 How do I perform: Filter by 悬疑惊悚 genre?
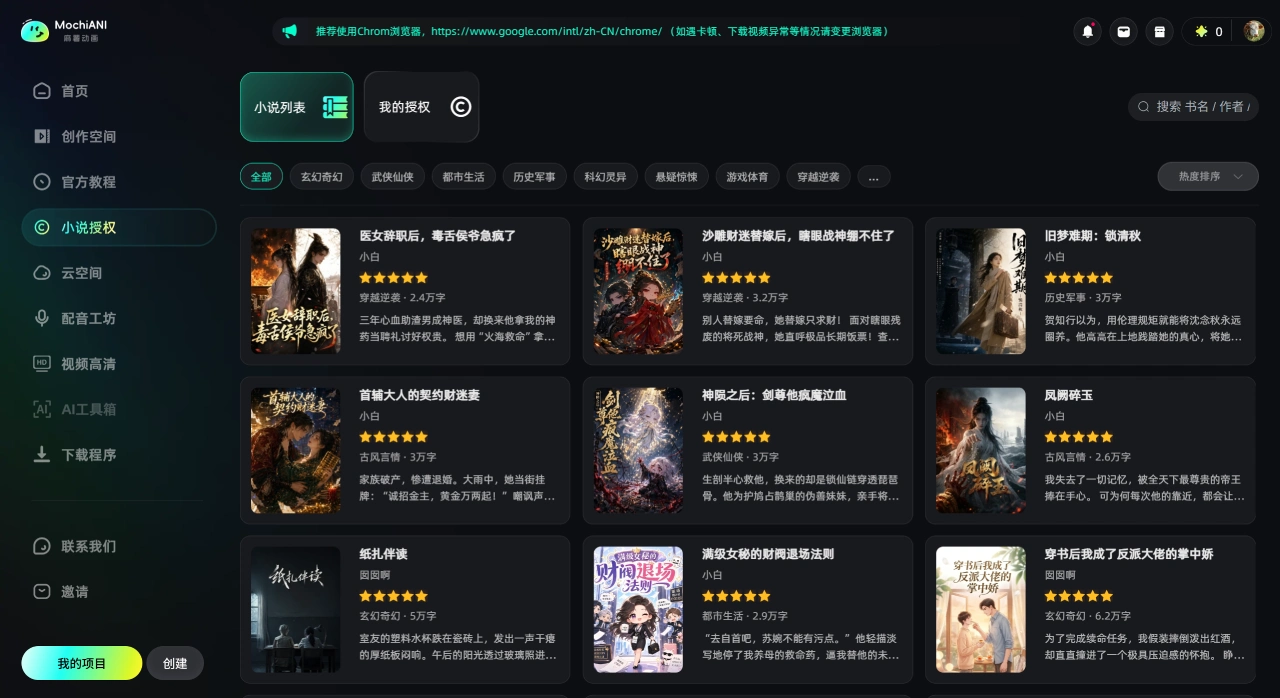[677, 177]
